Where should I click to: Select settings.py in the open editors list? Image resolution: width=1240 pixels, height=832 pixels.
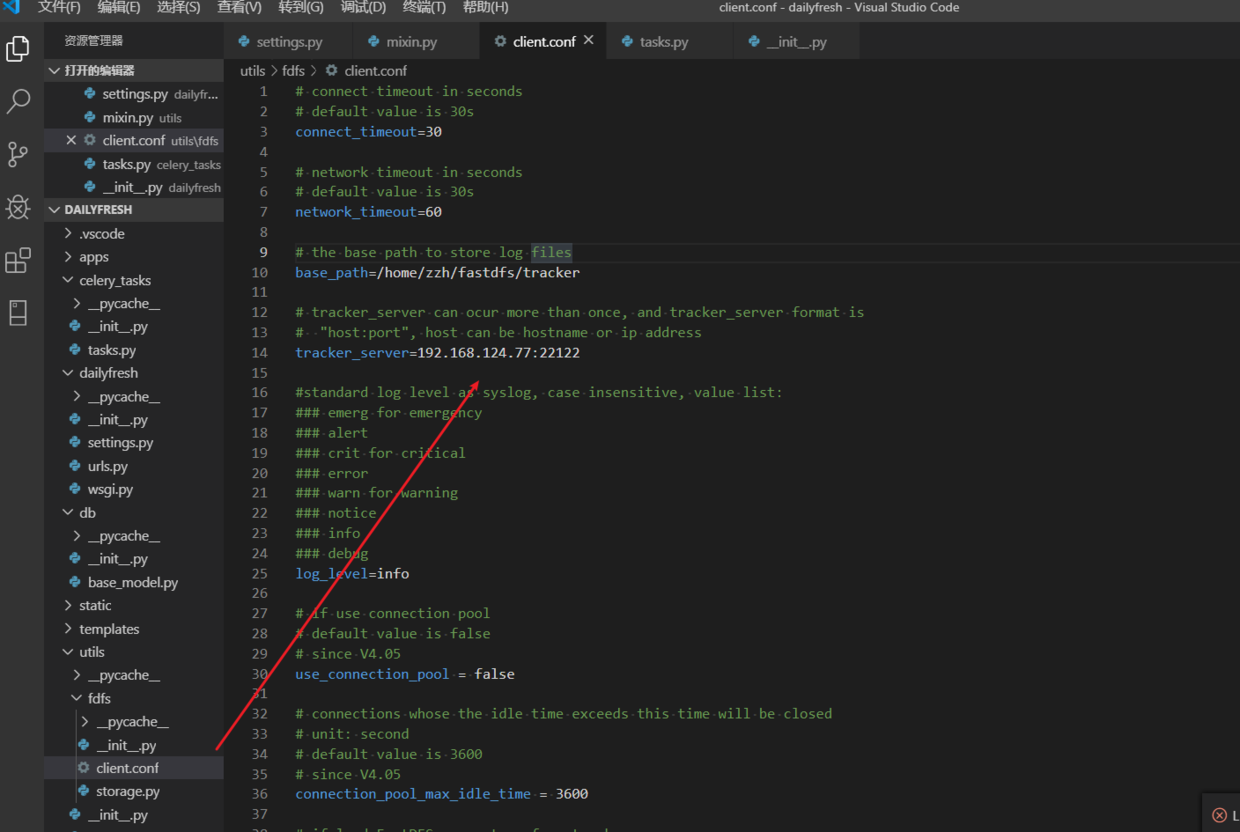coord(134,94)
